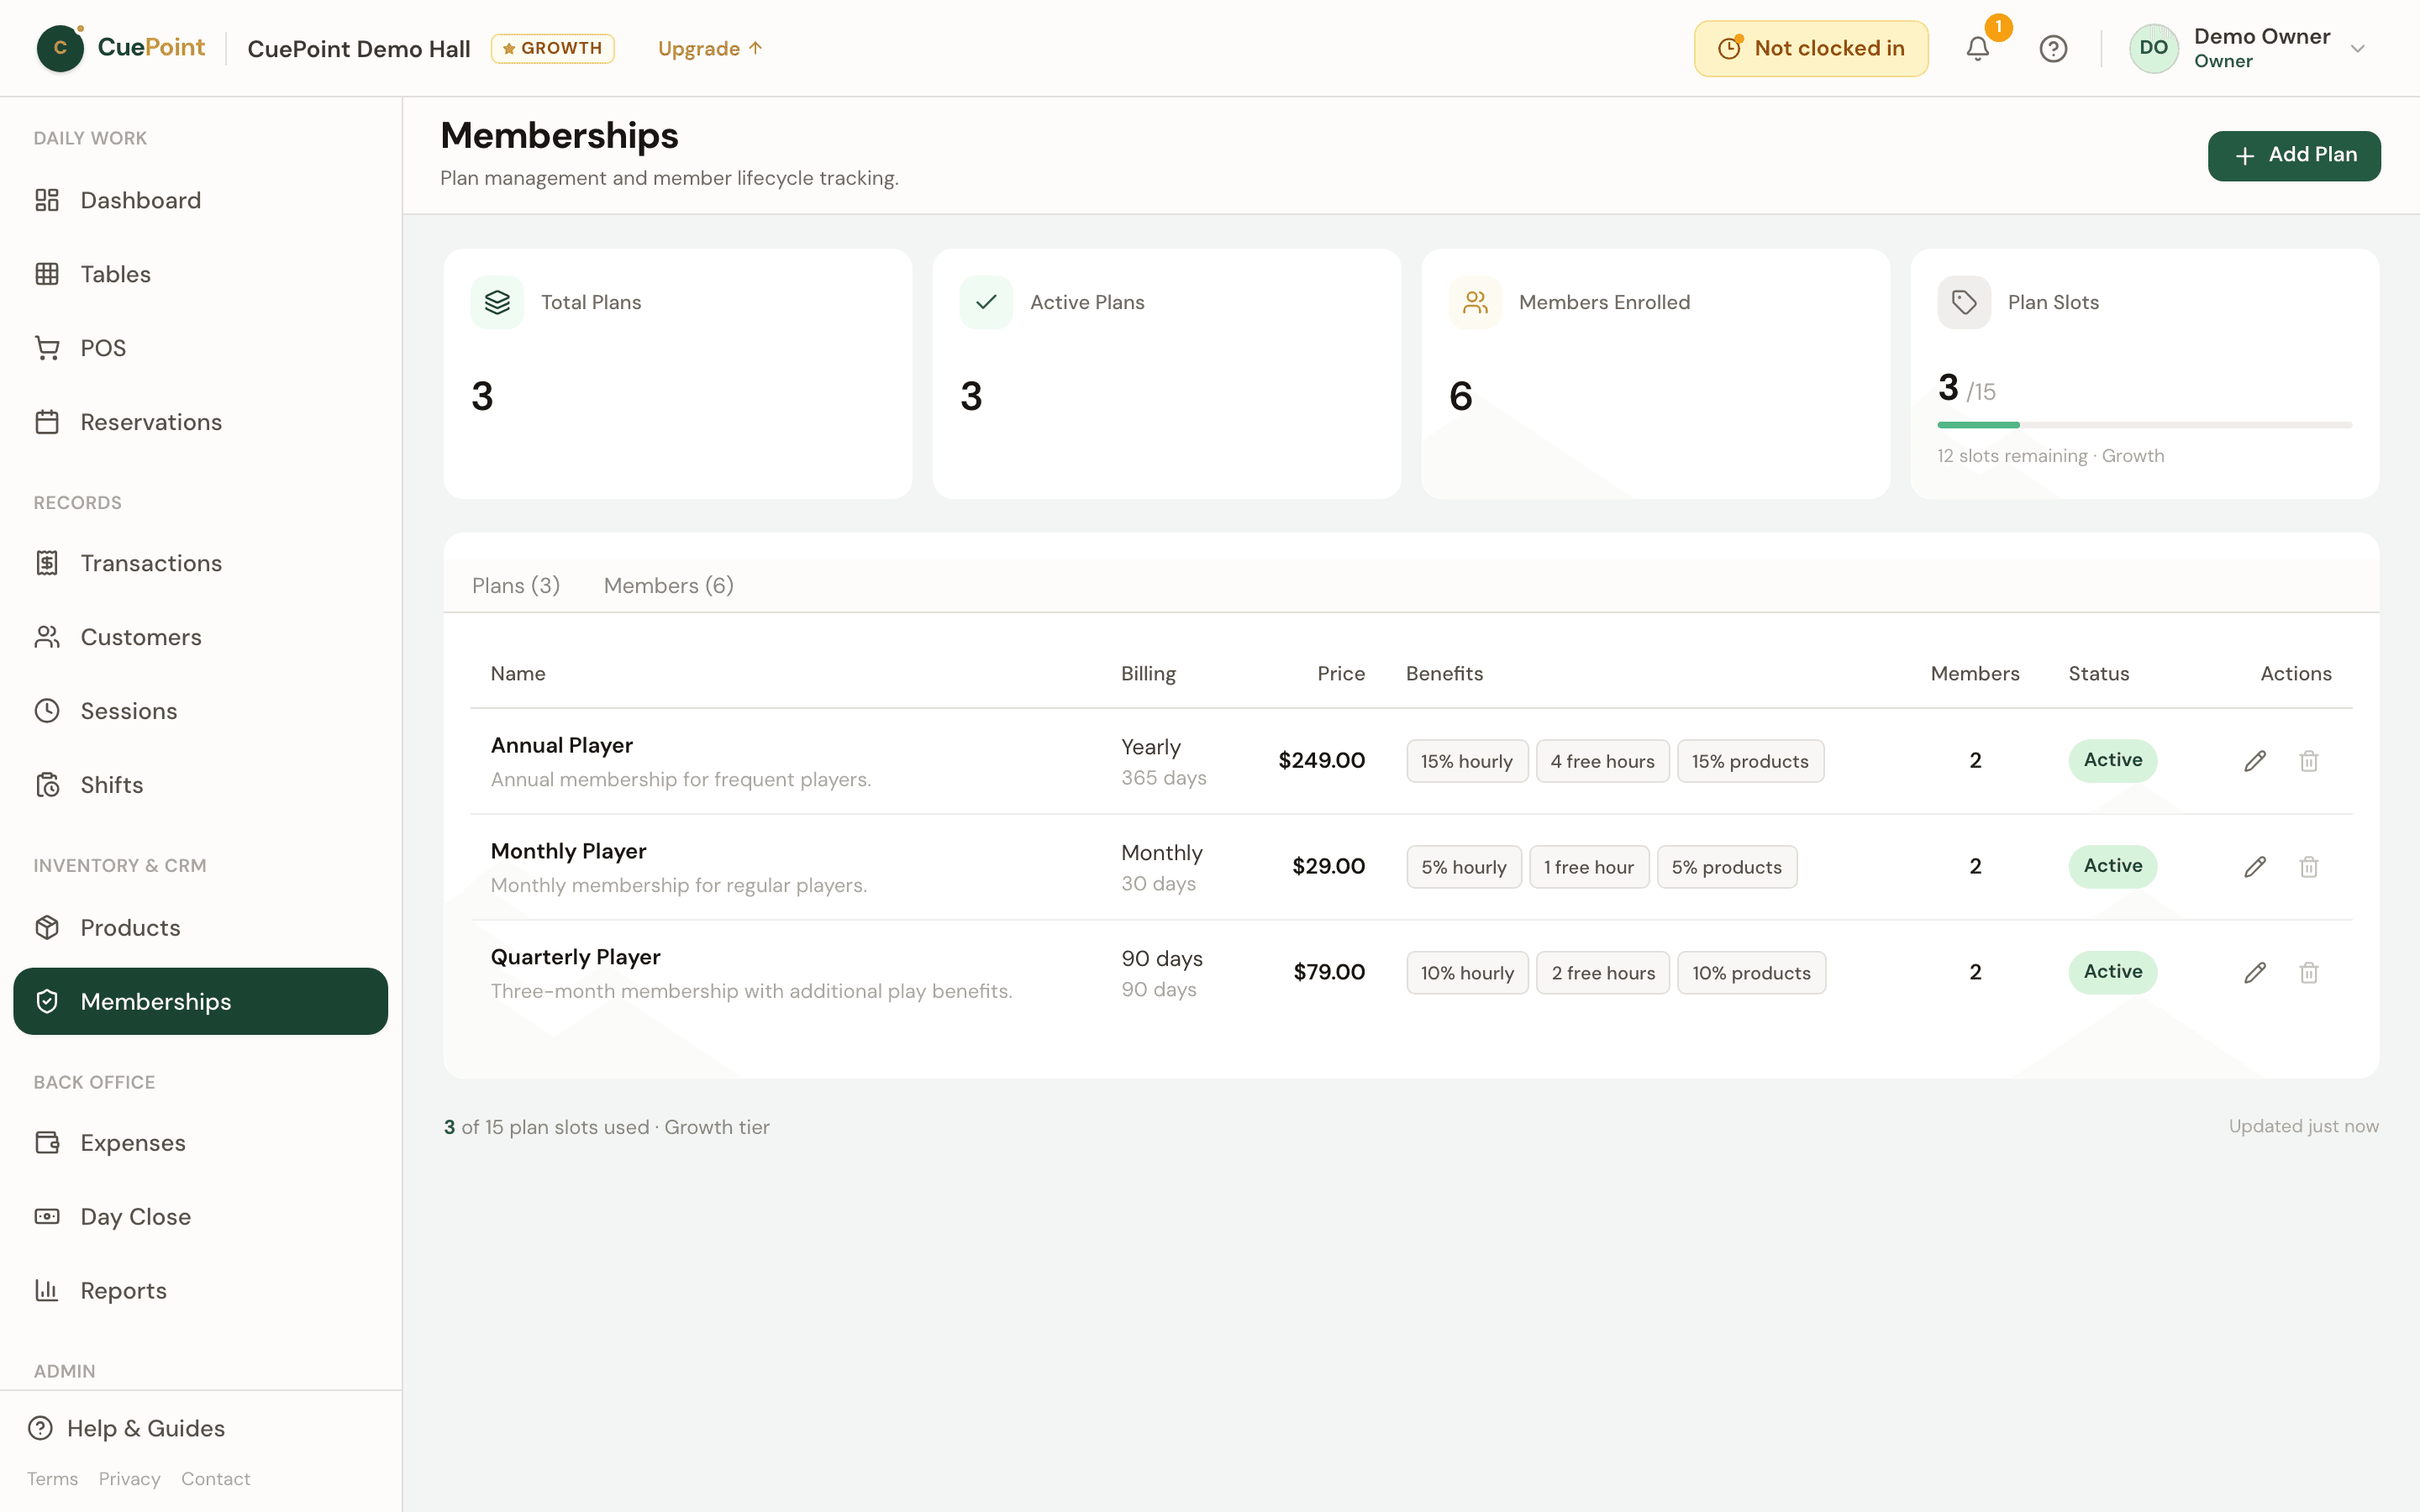Click the POS cart icon in sidebar

click(47, 348)
